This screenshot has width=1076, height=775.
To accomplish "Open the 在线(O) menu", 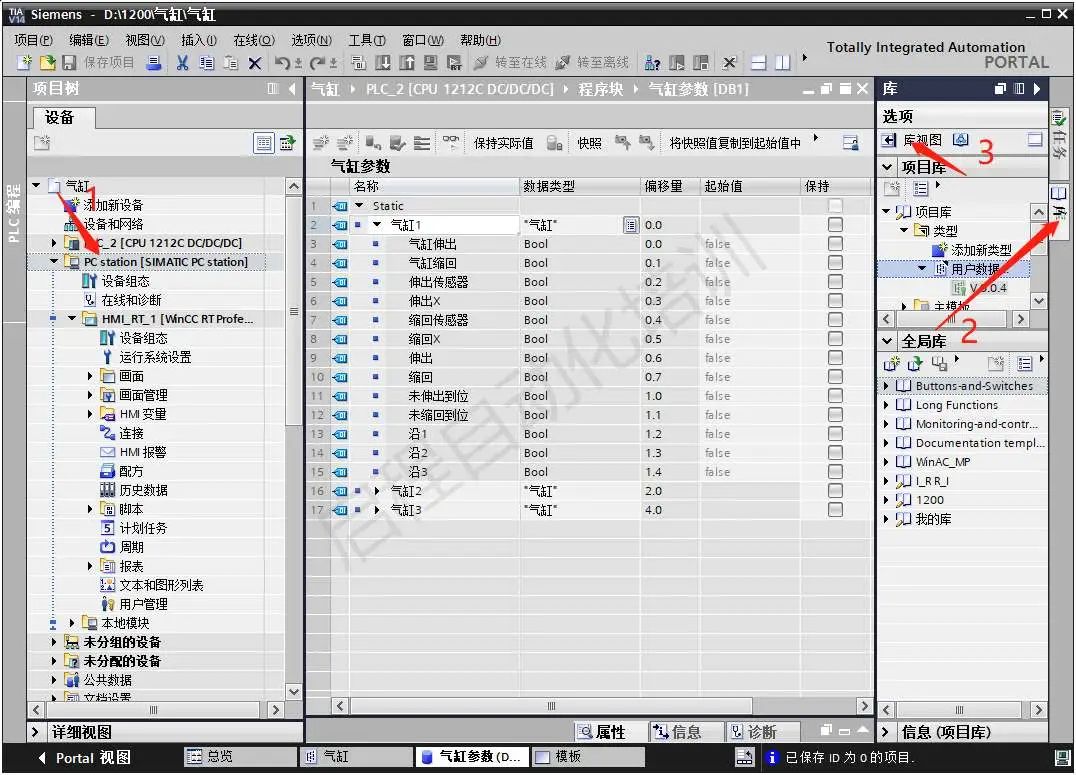I will [254, 41].
